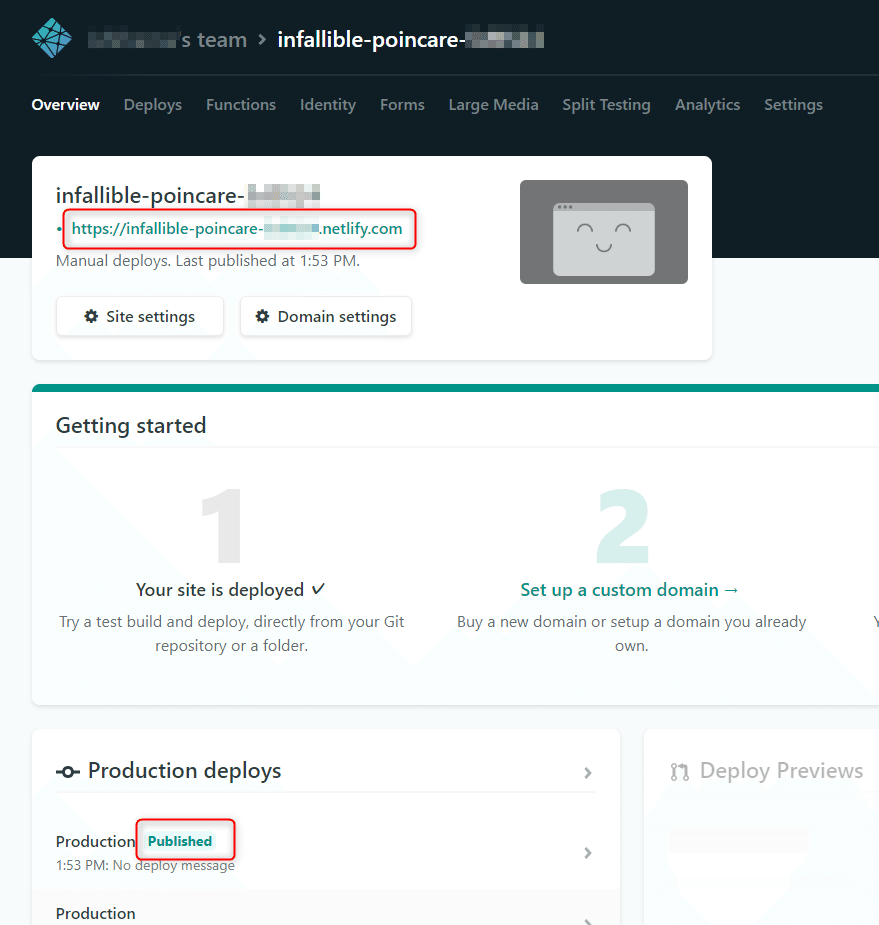The image size is (879, 925).
Task: Switch to the Deploys tab
Action: click(153, 105)
